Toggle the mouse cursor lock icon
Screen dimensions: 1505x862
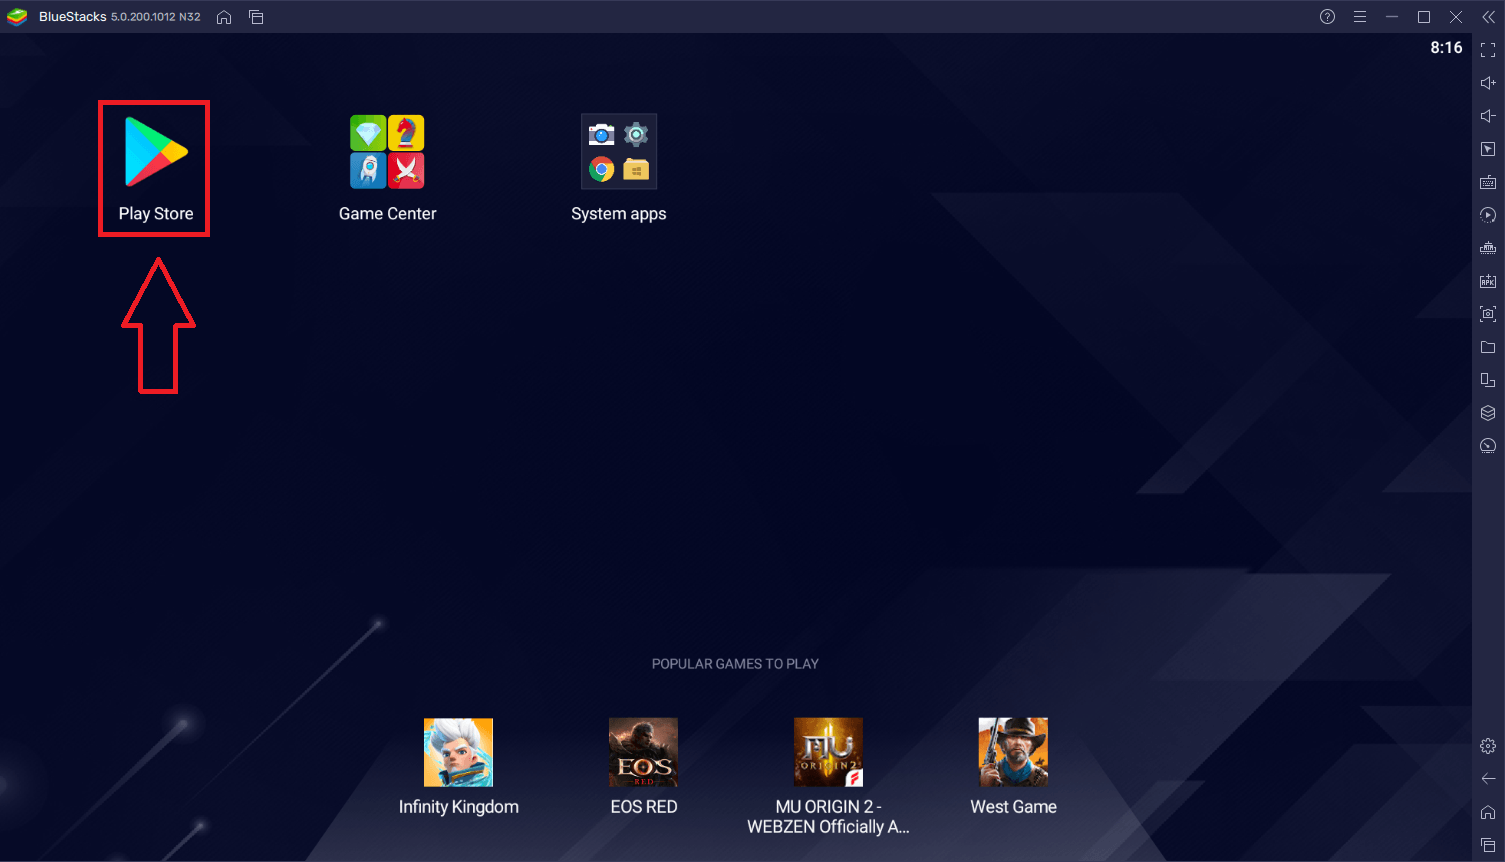click(x=1488, y=149)
